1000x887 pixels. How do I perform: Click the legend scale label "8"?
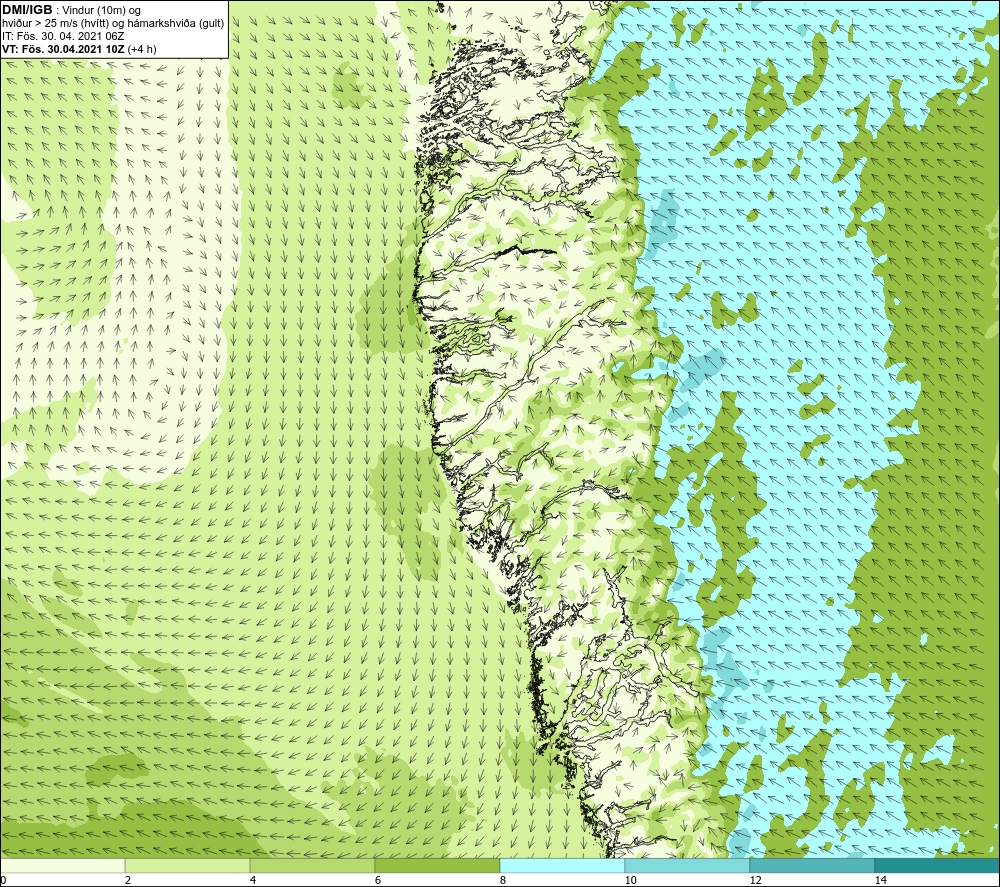[503, 880]
